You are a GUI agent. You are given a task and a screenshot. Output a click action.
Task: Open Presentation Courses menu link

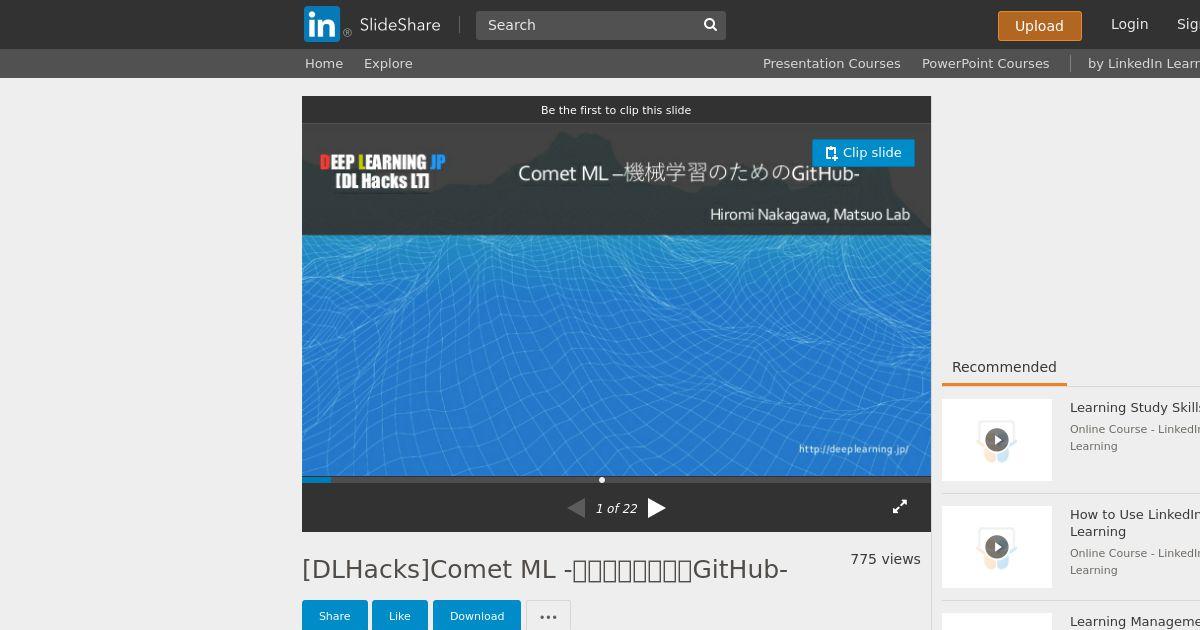tap(832, 63)
